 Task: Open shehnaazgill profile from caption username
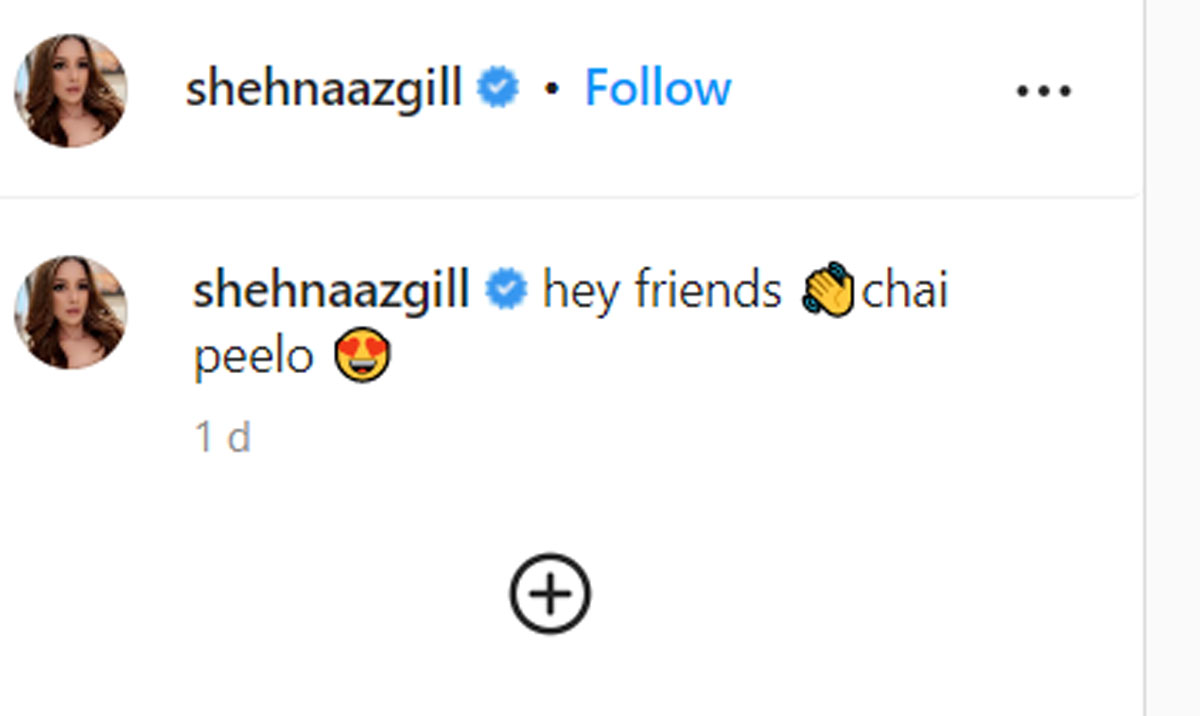click(x=331, y=292)
